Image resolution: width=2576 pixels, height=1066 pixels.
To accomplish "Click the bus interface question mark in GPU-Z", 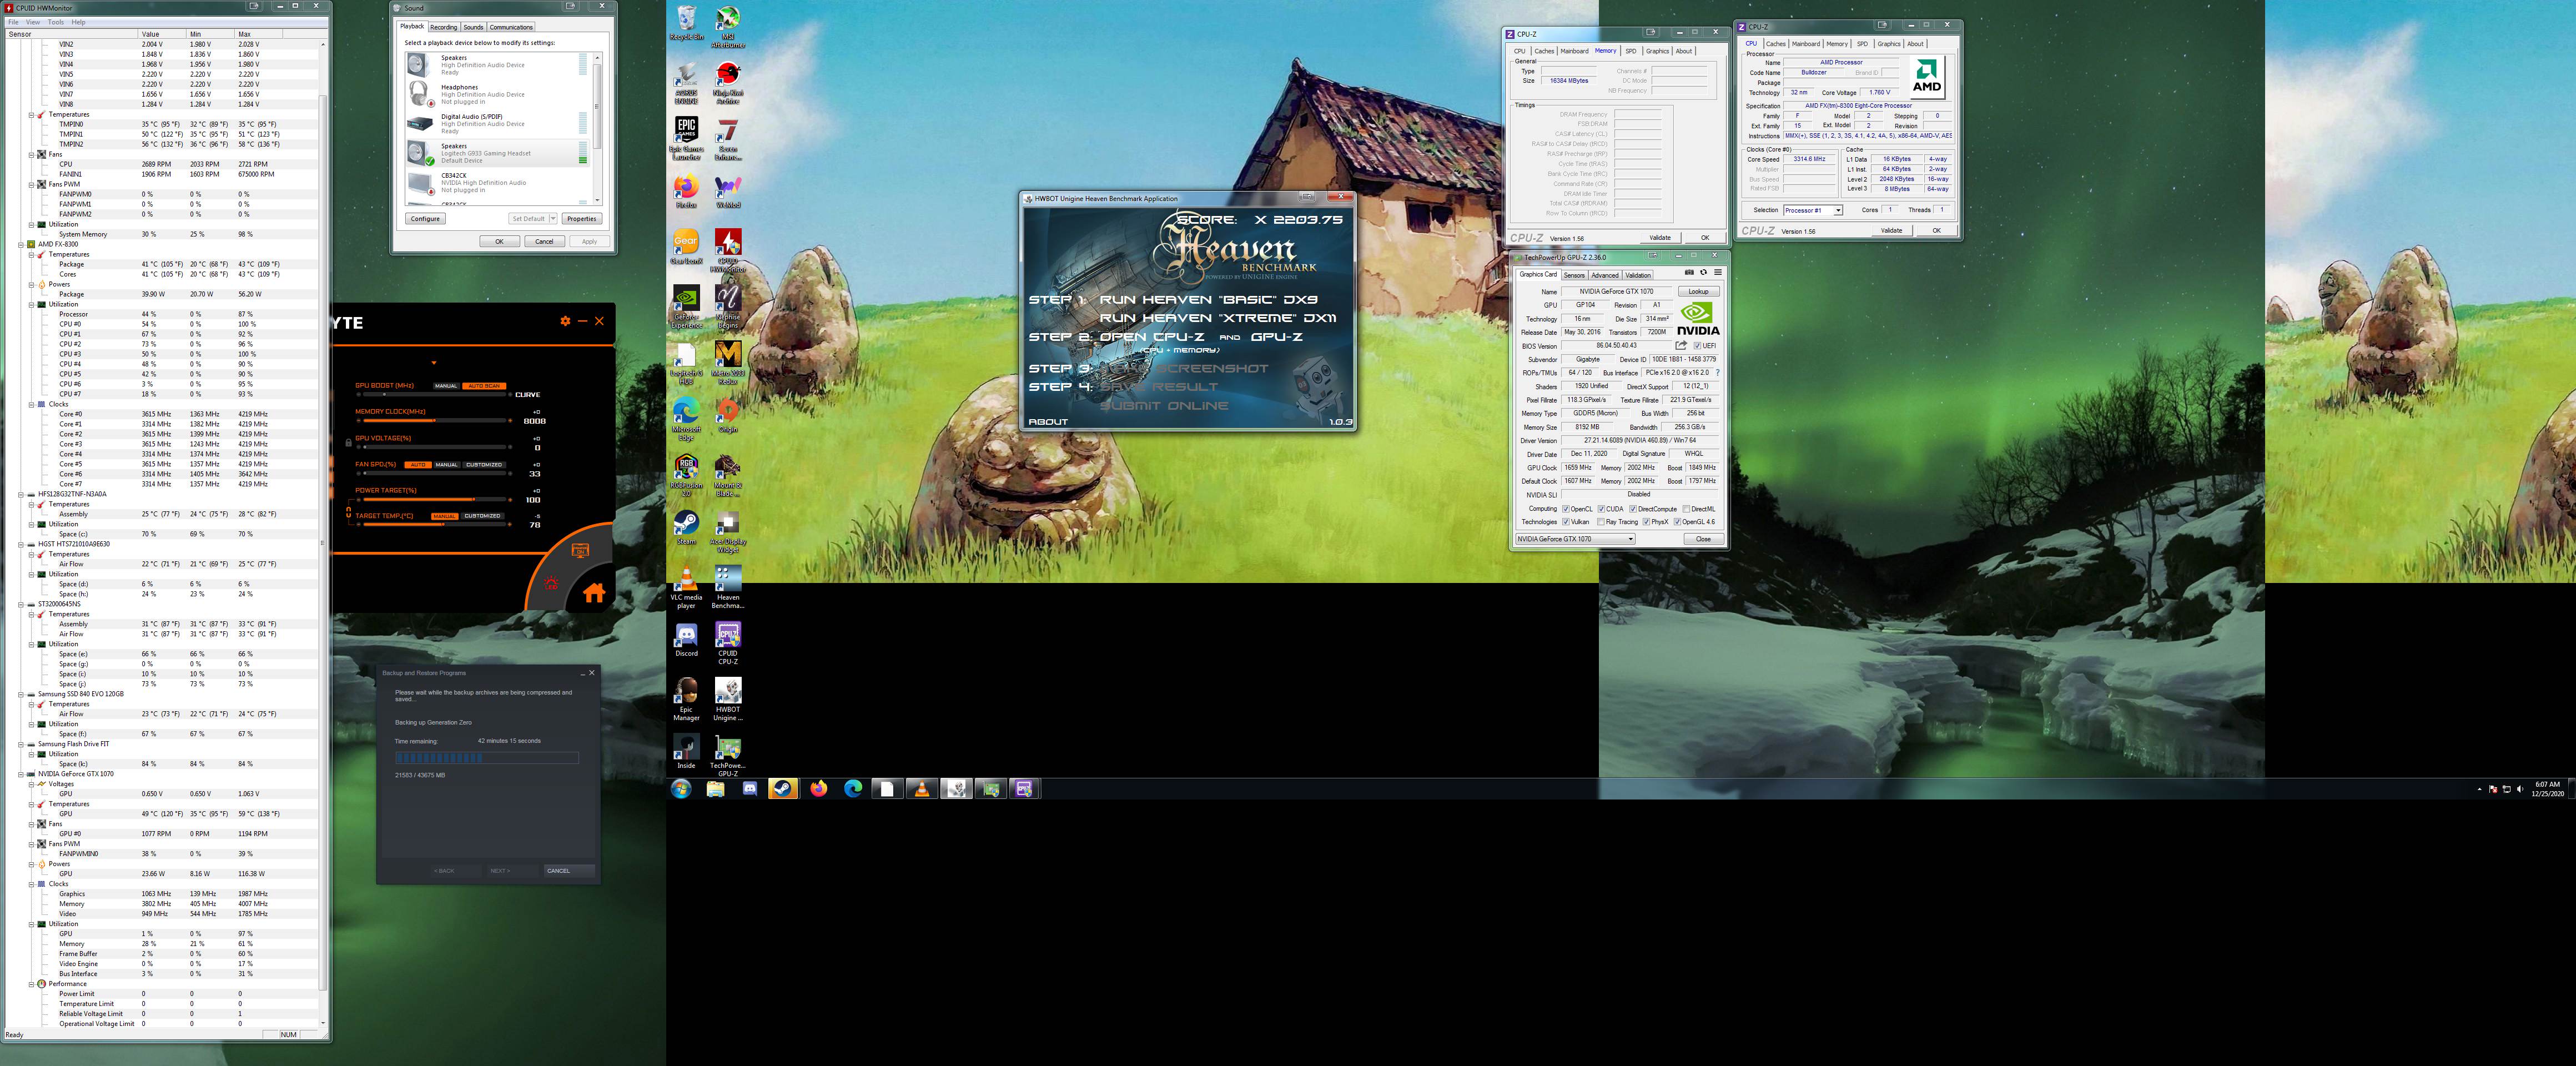I will point(1718,372).
